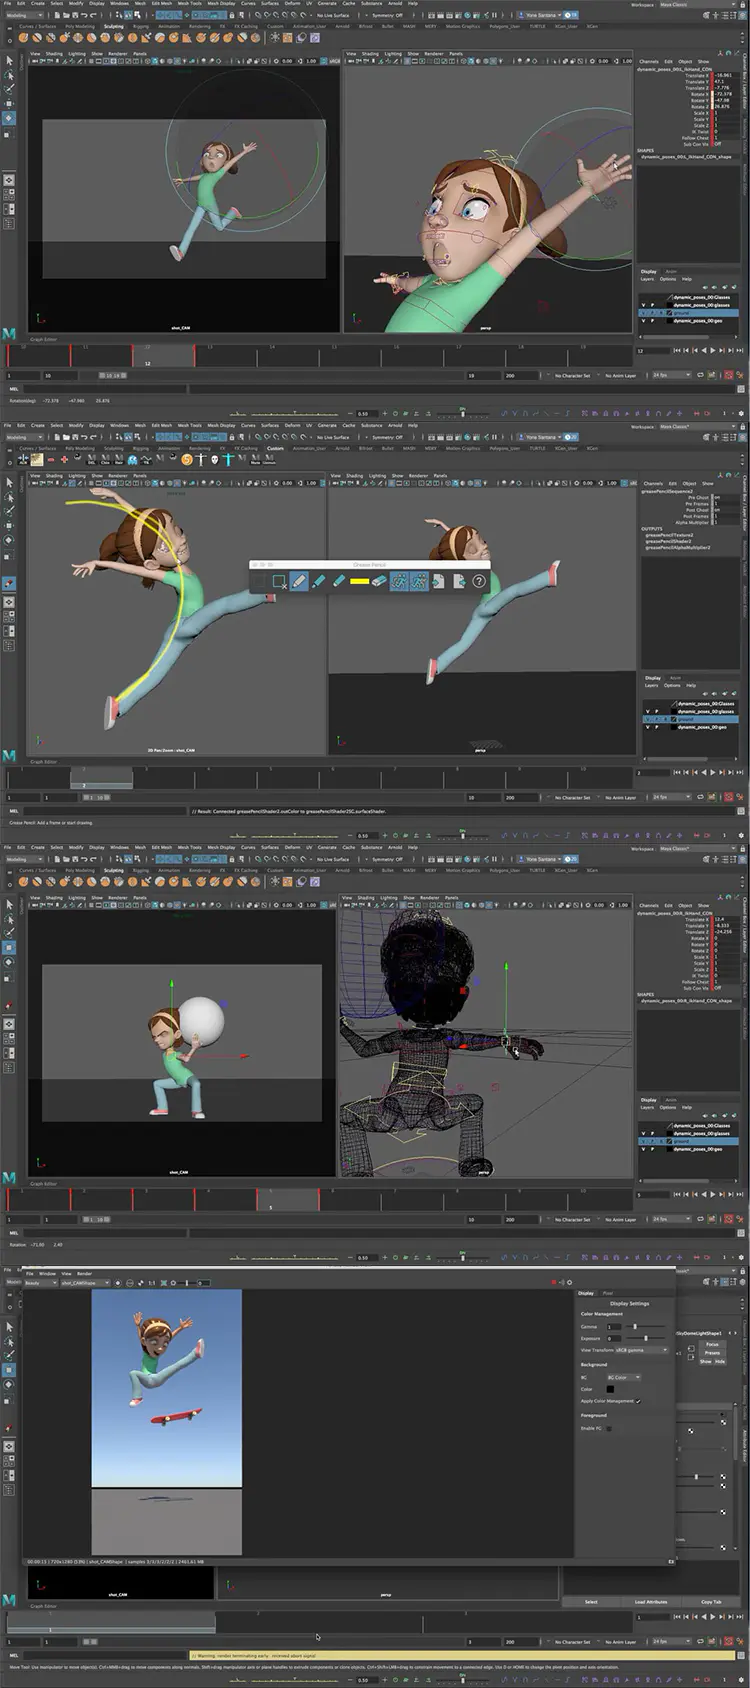The width and height of the screenshot is (750, 1688).
Task: Jump to end of playback in ball-holding screenshot
Action: click(x=739, y=1194)
